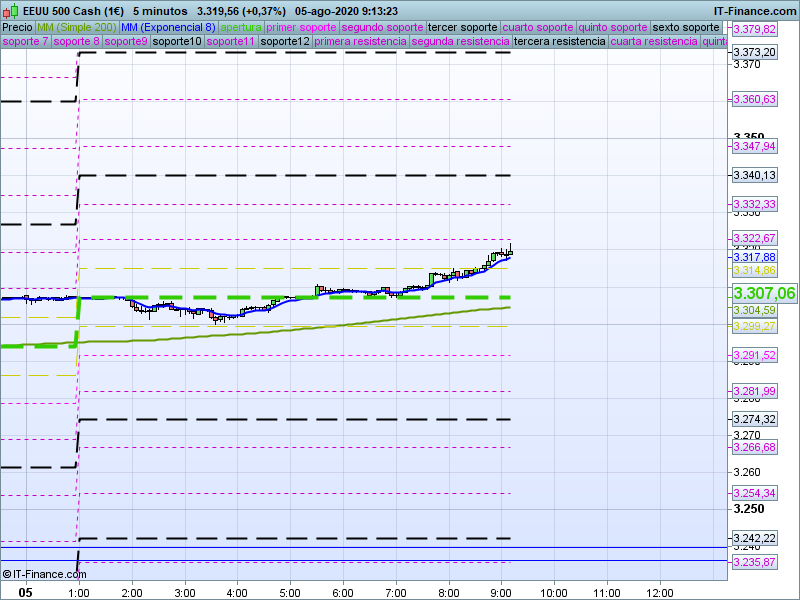
Task: Select the tercer soporte label
Action: click(462, 27)
